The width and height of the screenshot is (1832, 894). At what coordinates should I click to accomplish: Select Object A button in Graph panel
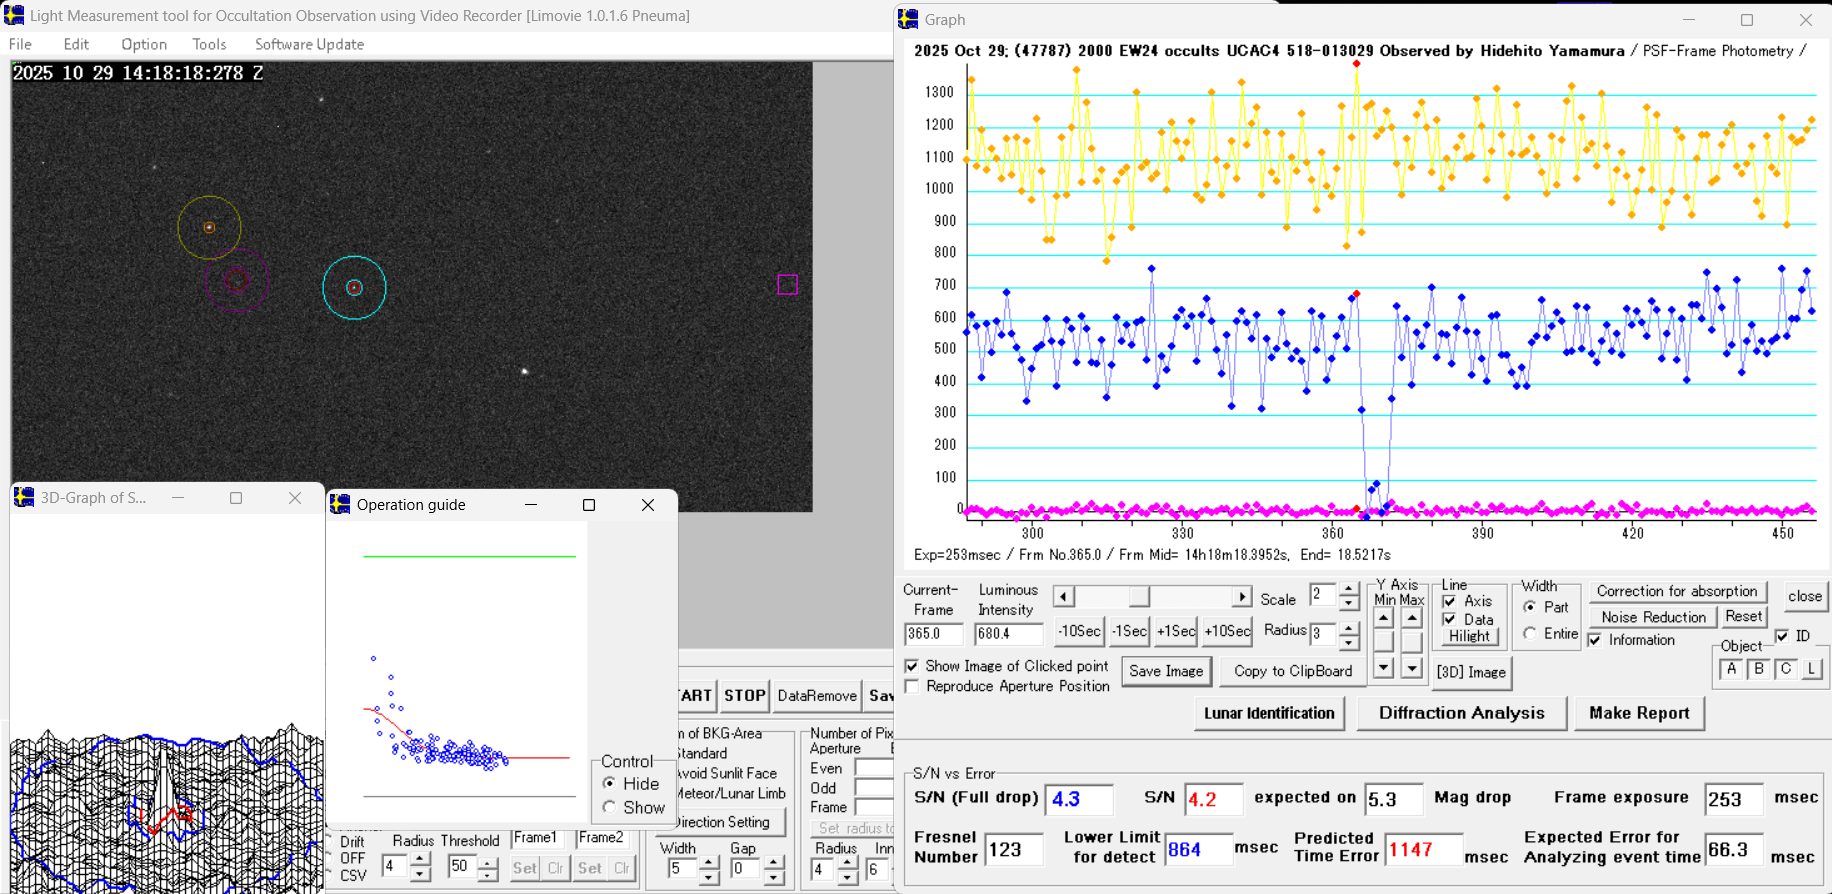(x=1731, y=670)
